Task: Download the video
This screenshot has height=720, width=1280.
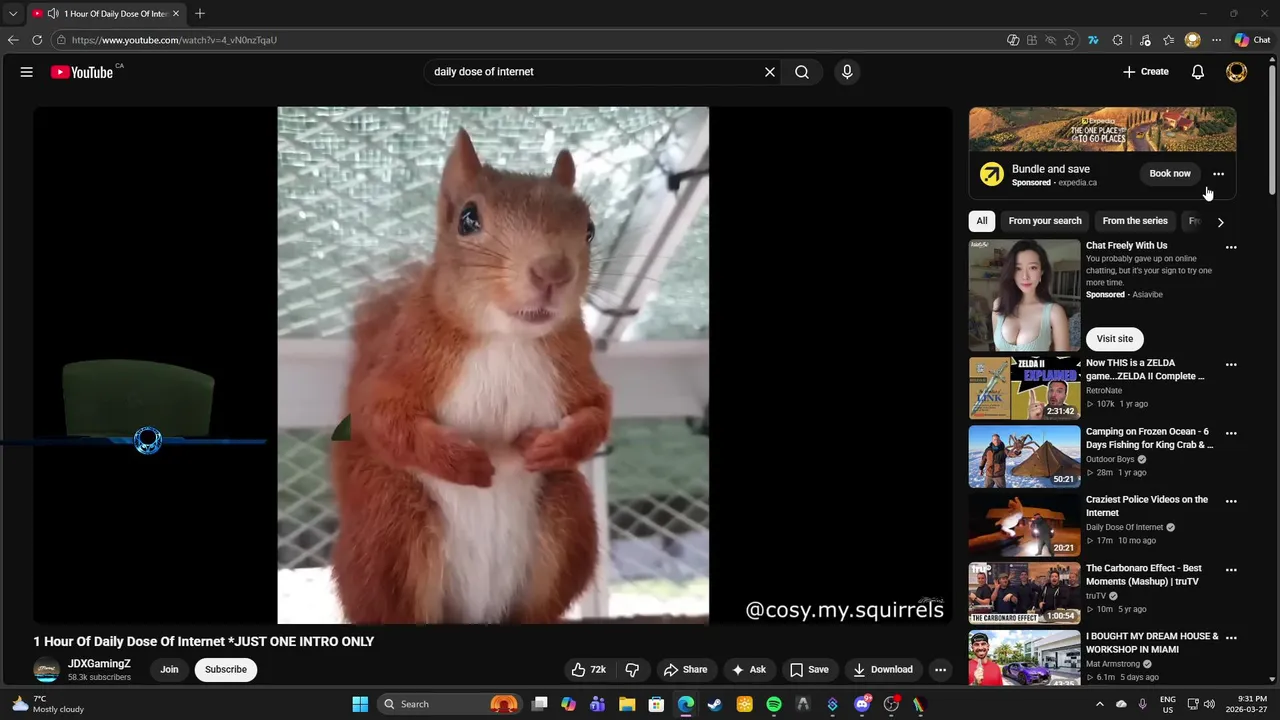Action: coord(883,670)
